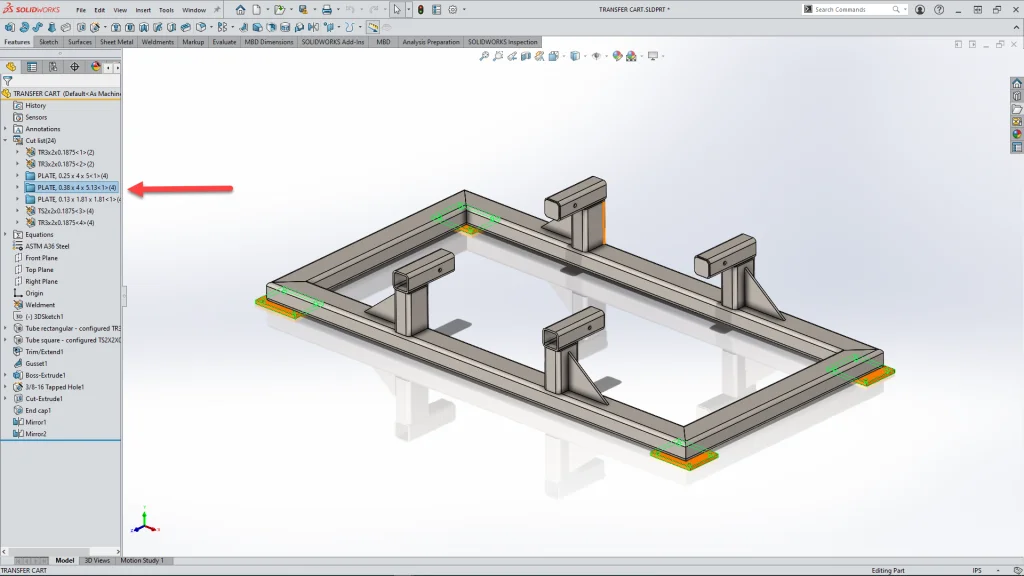Expand the Boss-Extrude1 feature
The height and width of the screenshot is (576, 1024).
(5, 375)
